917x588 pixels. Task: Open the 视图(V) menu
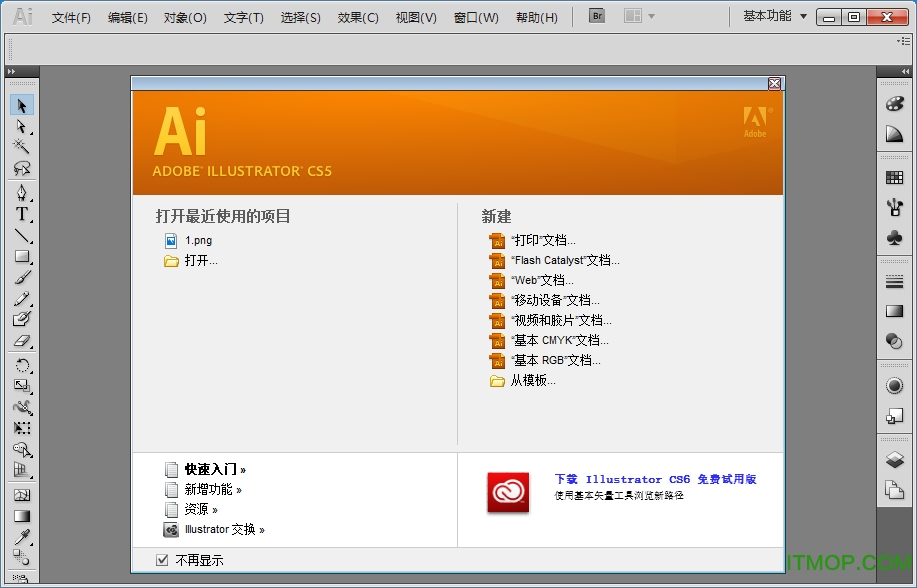click(416, 18)
